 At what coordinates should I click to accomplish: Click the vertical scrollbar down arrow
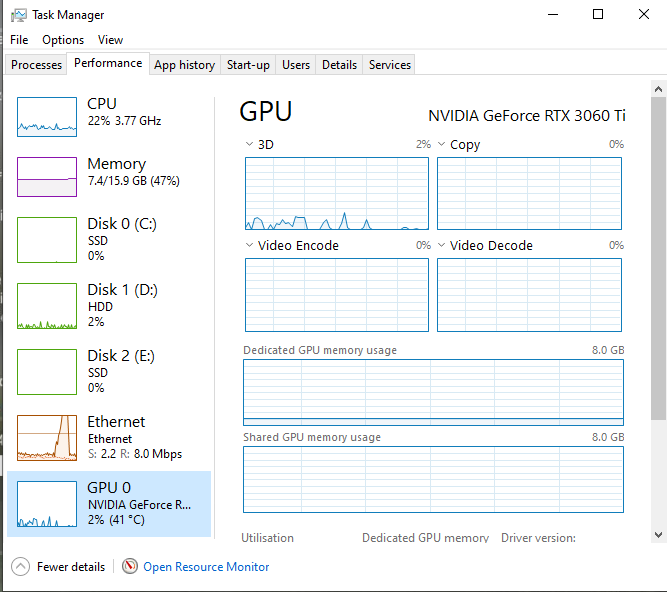[x=658, y=535]
